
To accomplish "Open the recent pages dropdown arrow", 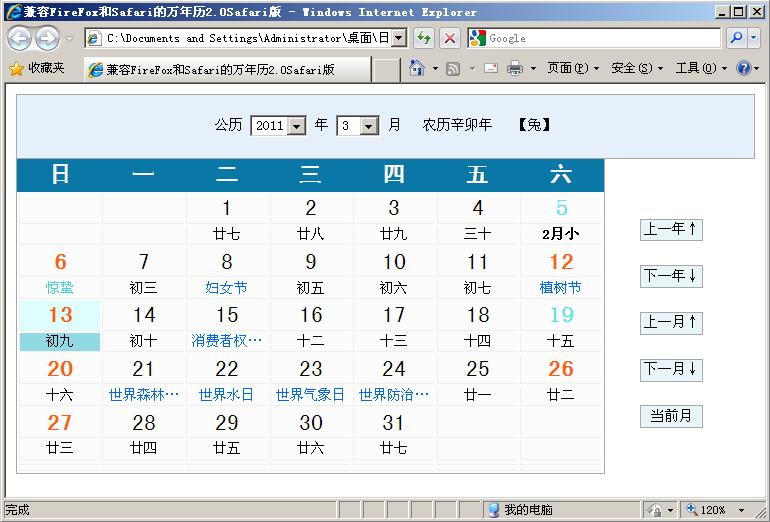I will pos(69,39).
